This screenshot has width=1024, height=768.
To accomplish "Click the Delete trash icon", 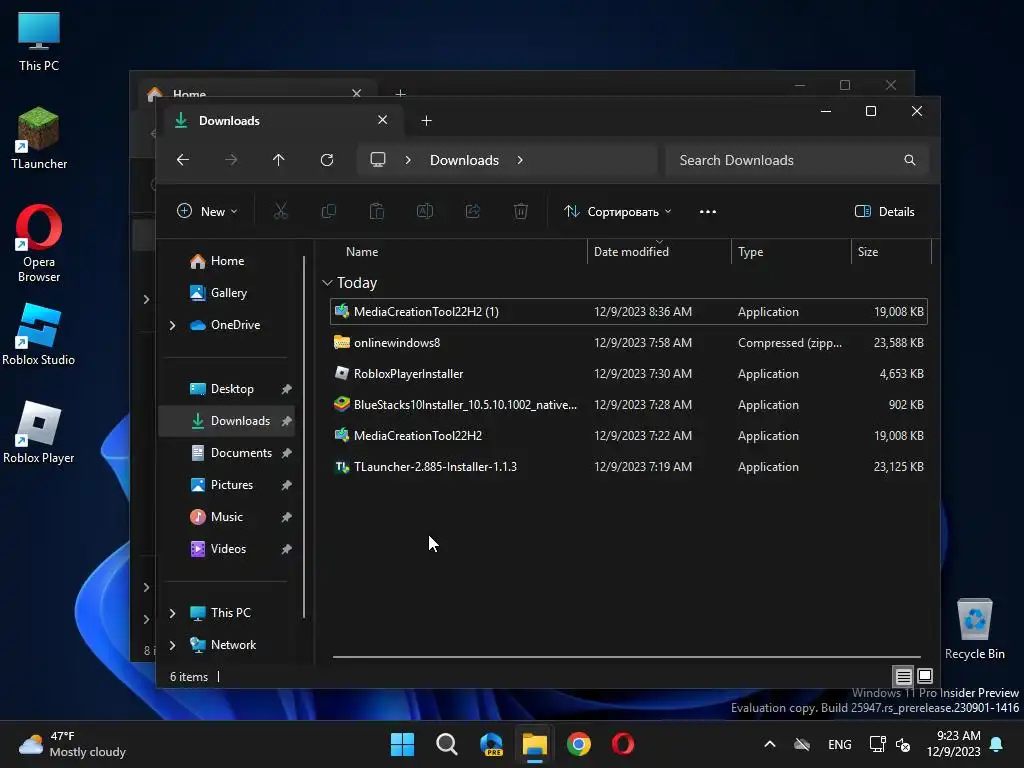I will (520, 212).
